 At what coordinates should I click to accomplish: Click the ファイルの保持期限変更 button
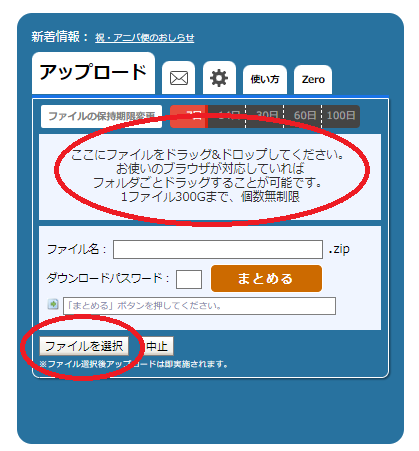(101, 116)
